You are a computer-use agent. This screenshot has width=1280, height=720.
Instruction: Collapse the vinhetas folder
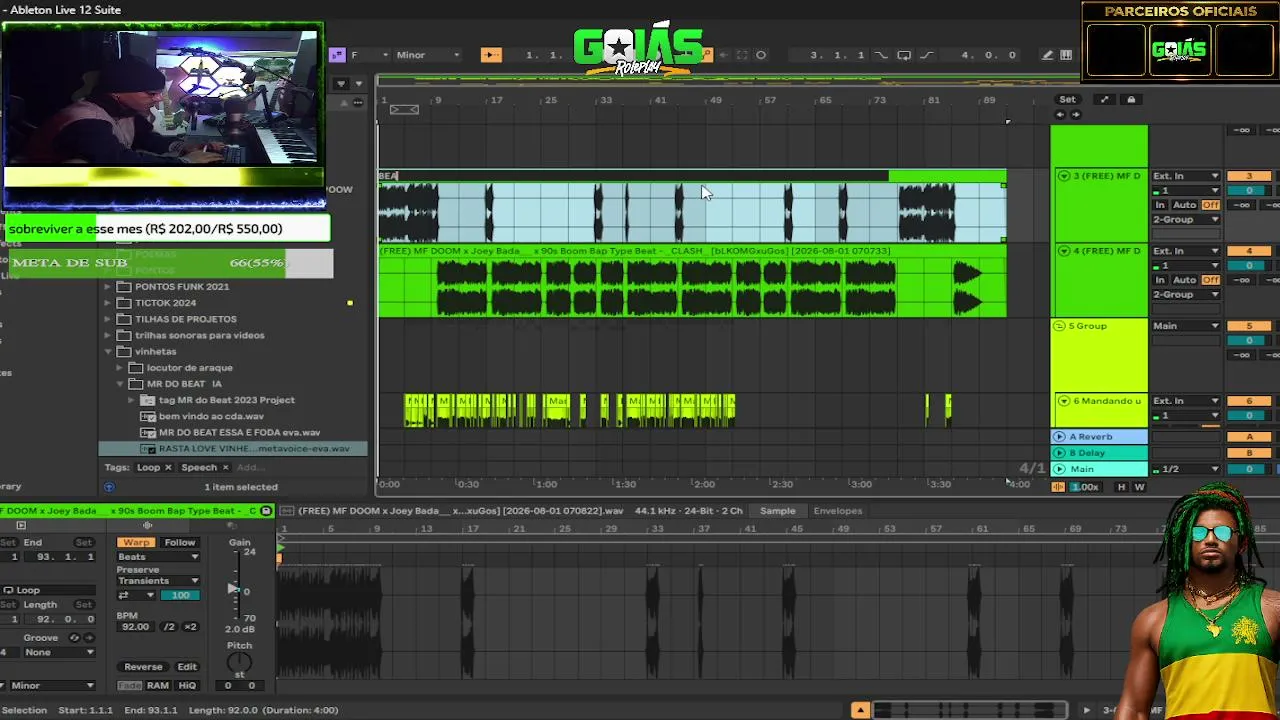108,352
